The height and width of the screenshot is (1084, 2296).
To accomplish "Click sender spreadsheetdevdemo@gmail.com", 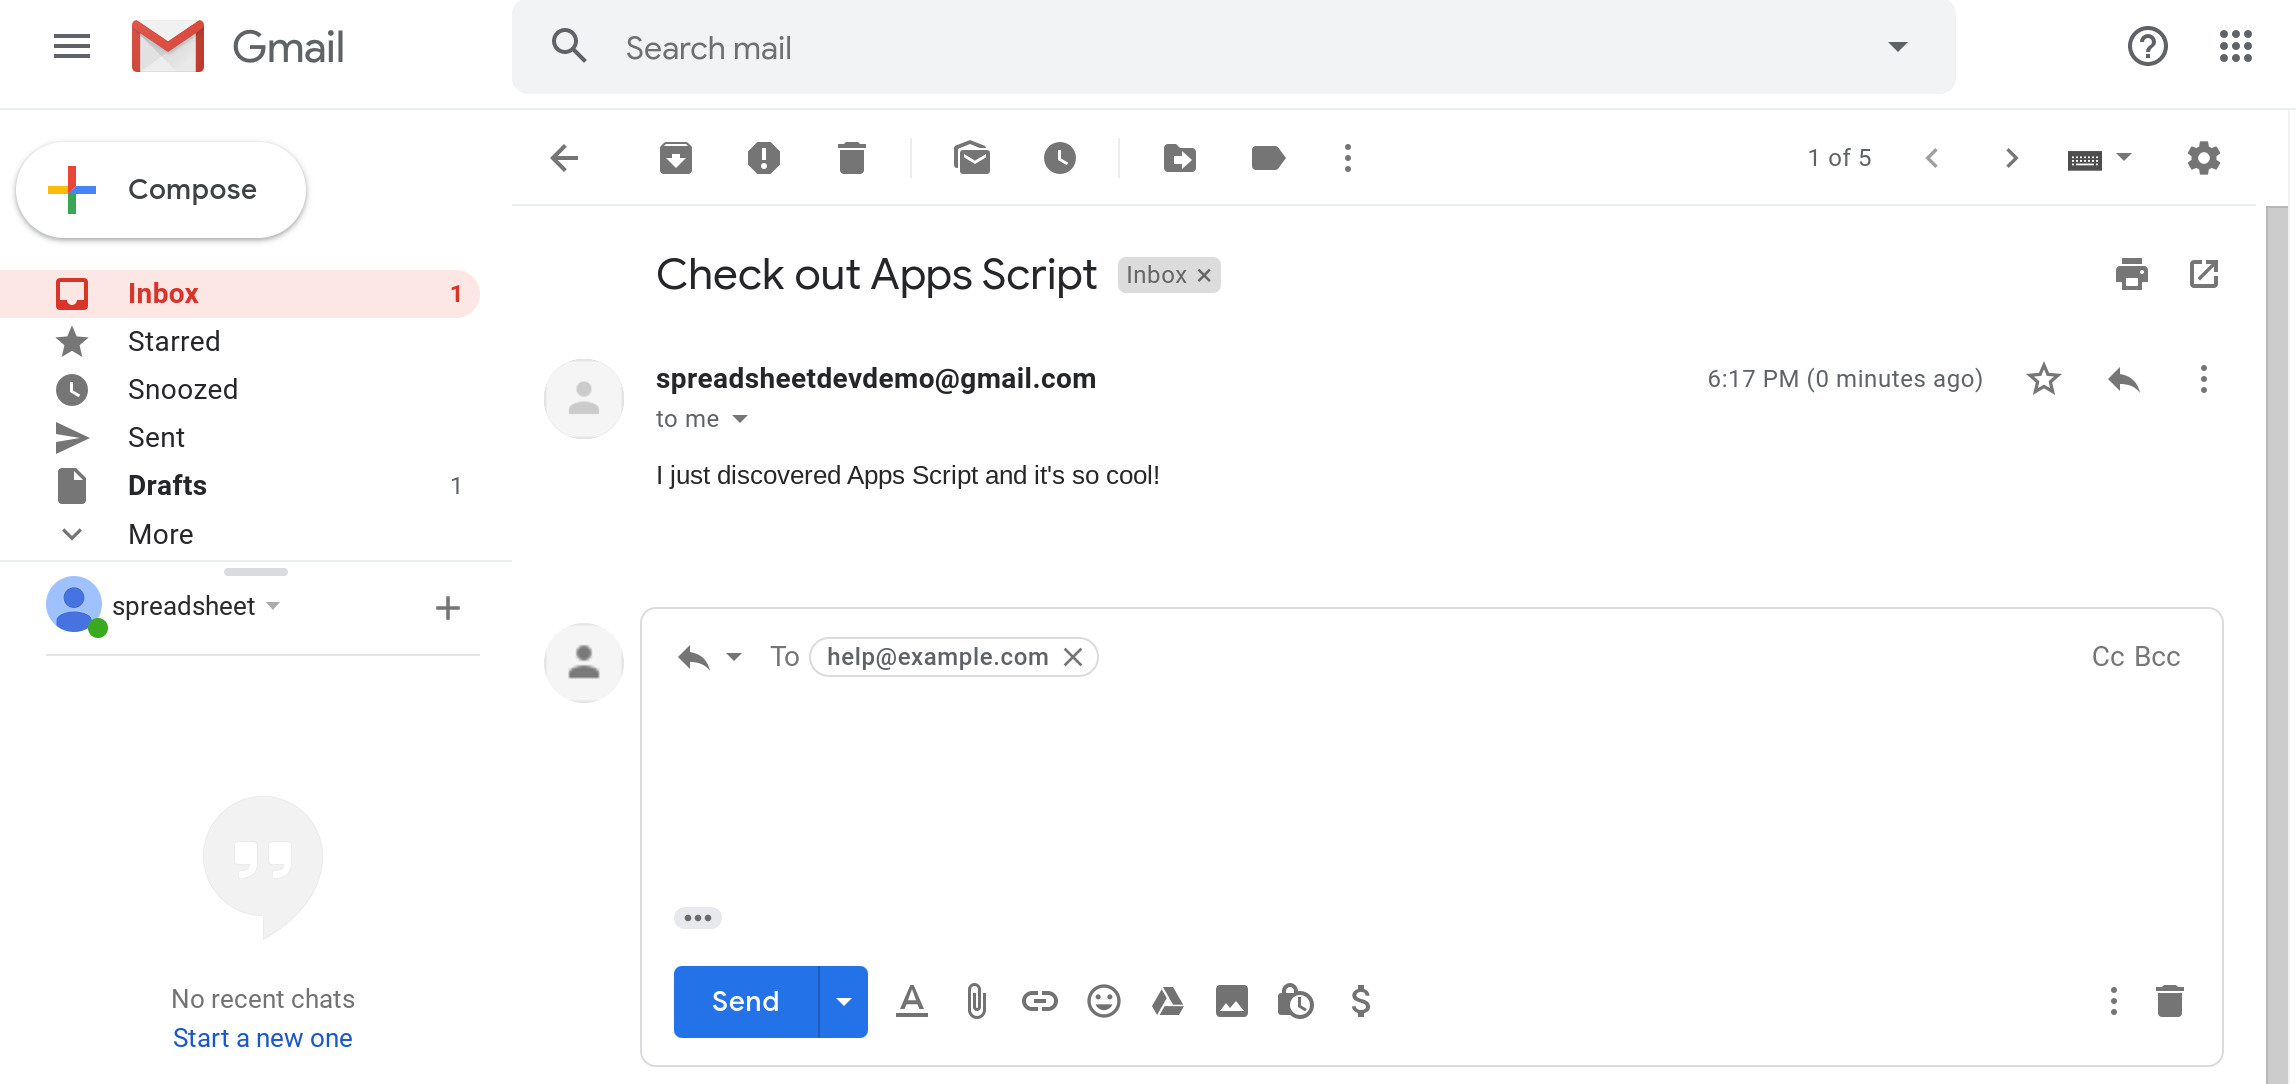I will (876, 378).
